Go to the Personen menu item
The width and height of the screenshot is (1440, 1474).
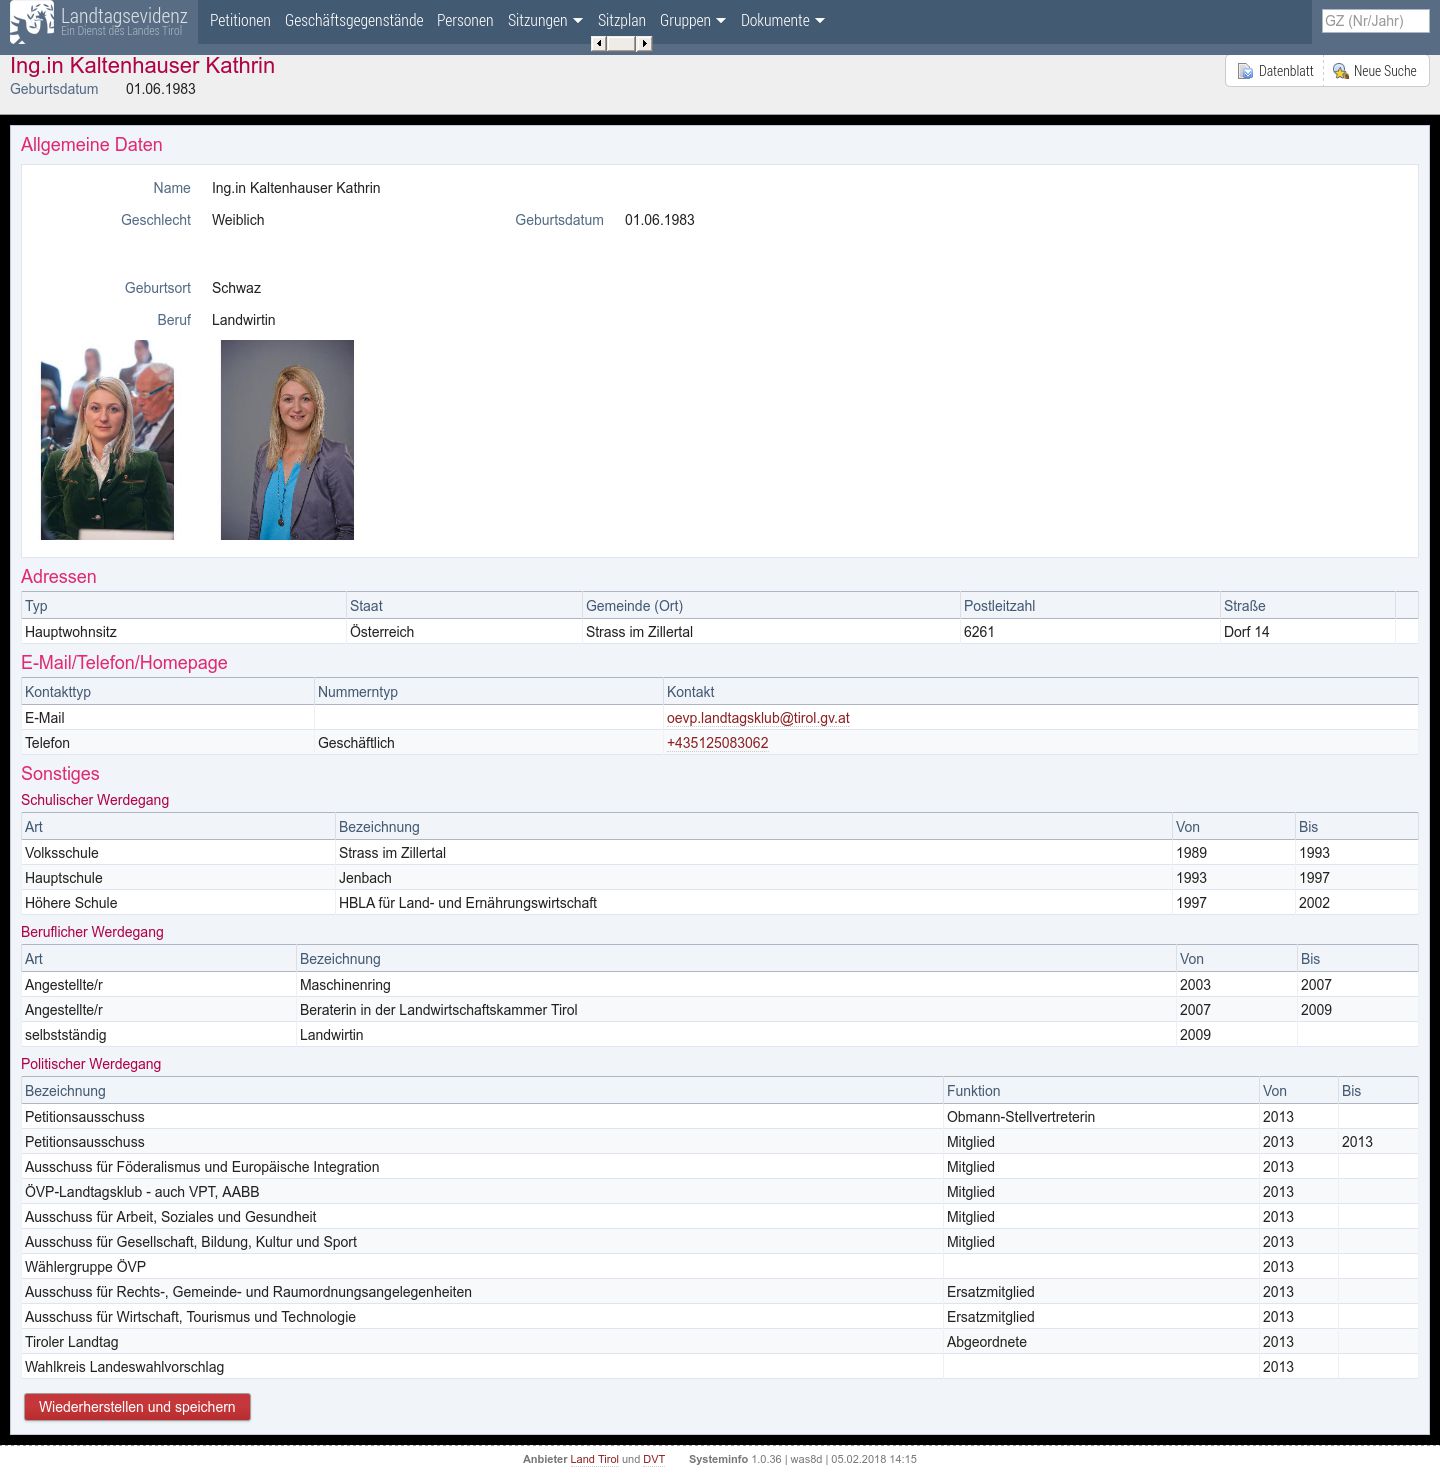click(465, 21)
